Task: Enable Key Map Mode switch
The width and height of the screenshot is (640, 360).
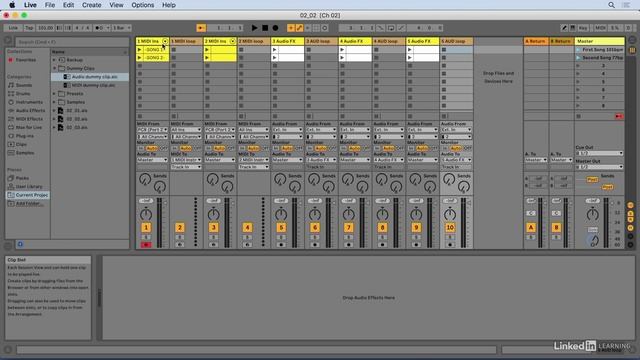Action: 583,28
